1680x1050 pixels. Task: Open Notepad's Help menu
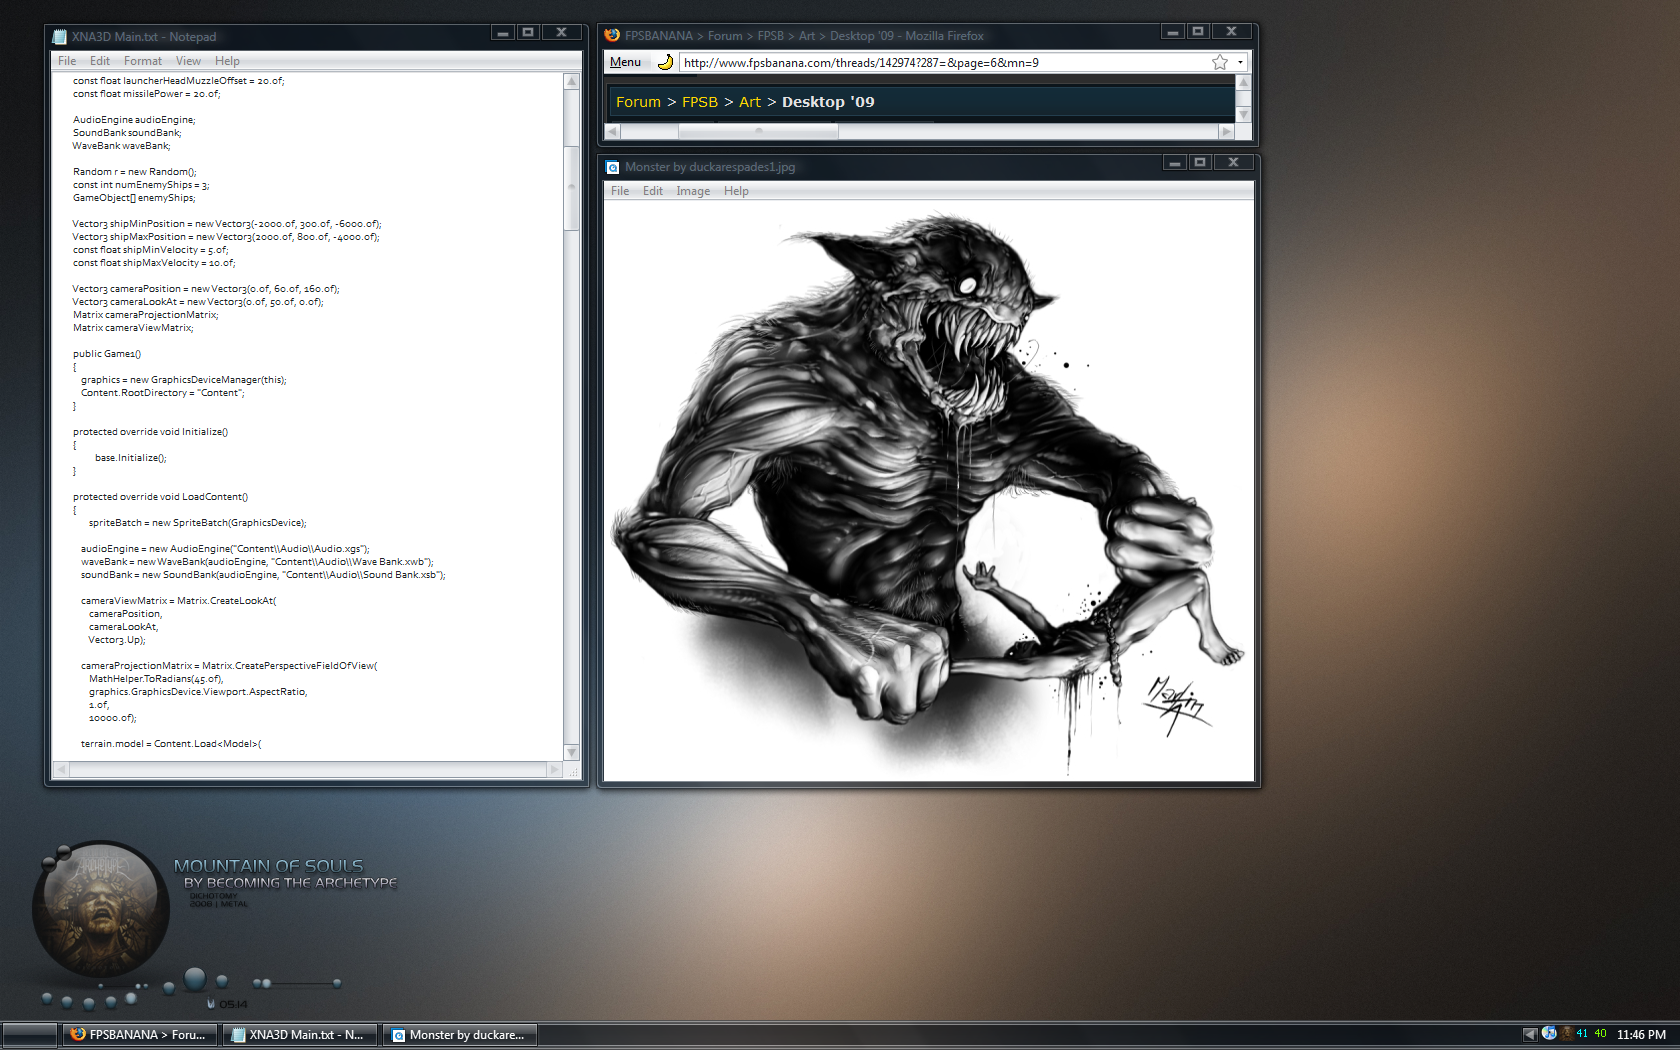[227, 61]
